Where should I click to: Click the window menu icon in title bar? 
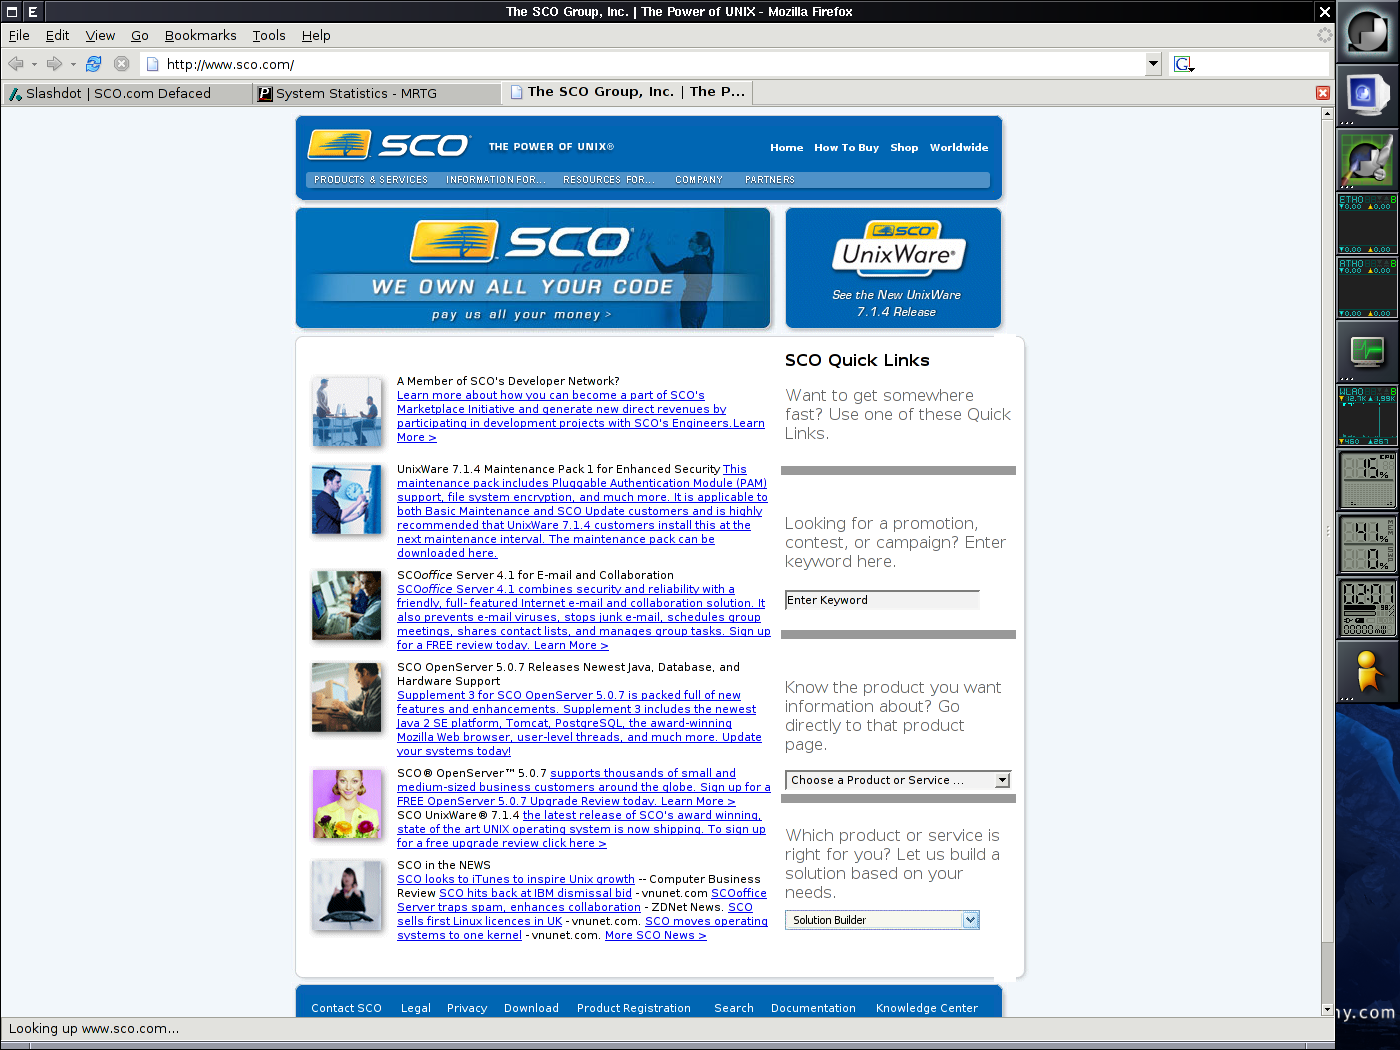(x=12, y=12)
